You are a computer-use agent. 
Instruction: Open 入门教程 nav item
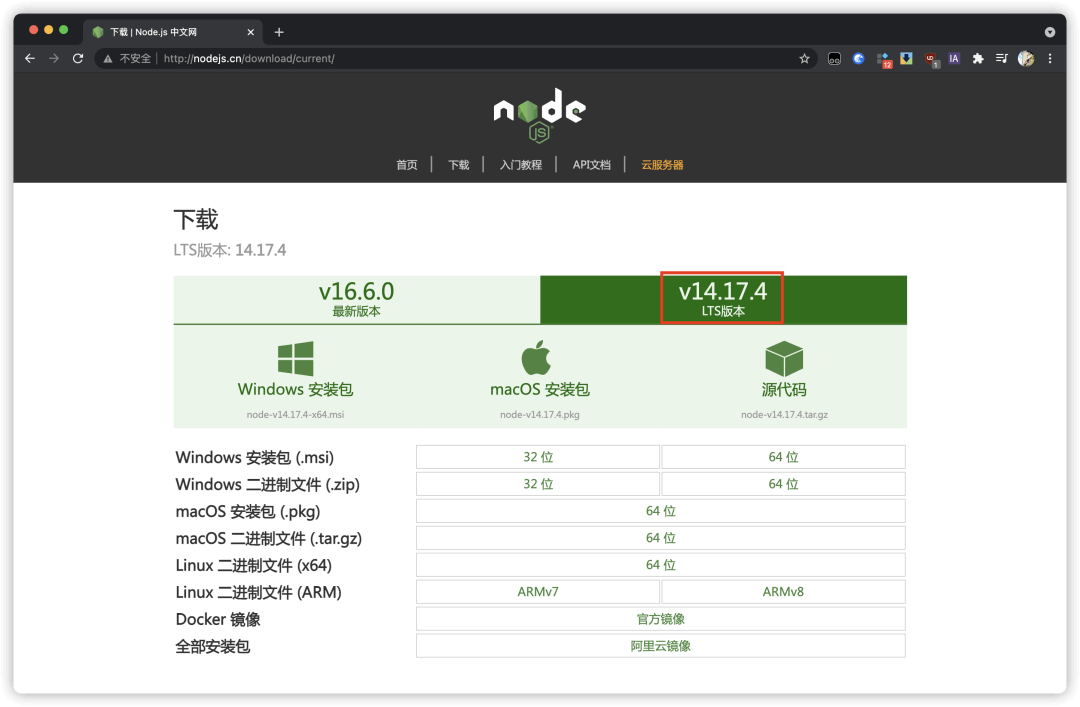tap(521, 165)
